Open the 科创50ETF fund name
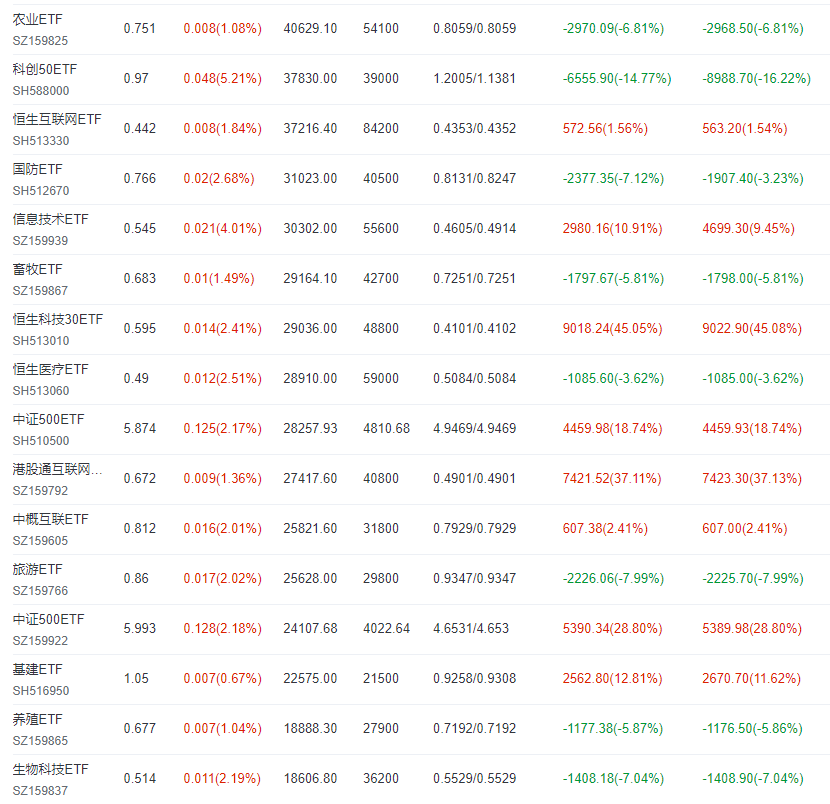The width and height of the screenshot is (830, 804). coord(45,69)
